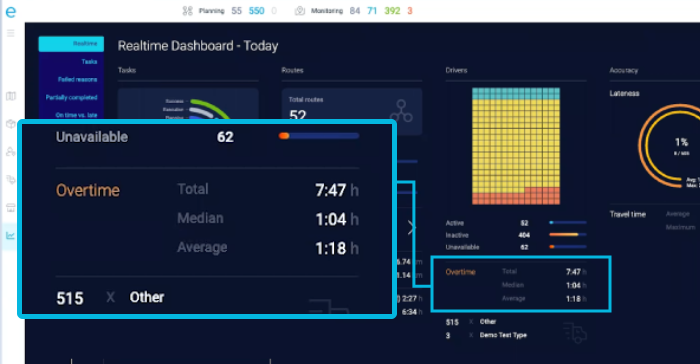The width and height of the screenshot is (700, 364).
Task: Open the Total routes 52 card
Action: point(352,111)
